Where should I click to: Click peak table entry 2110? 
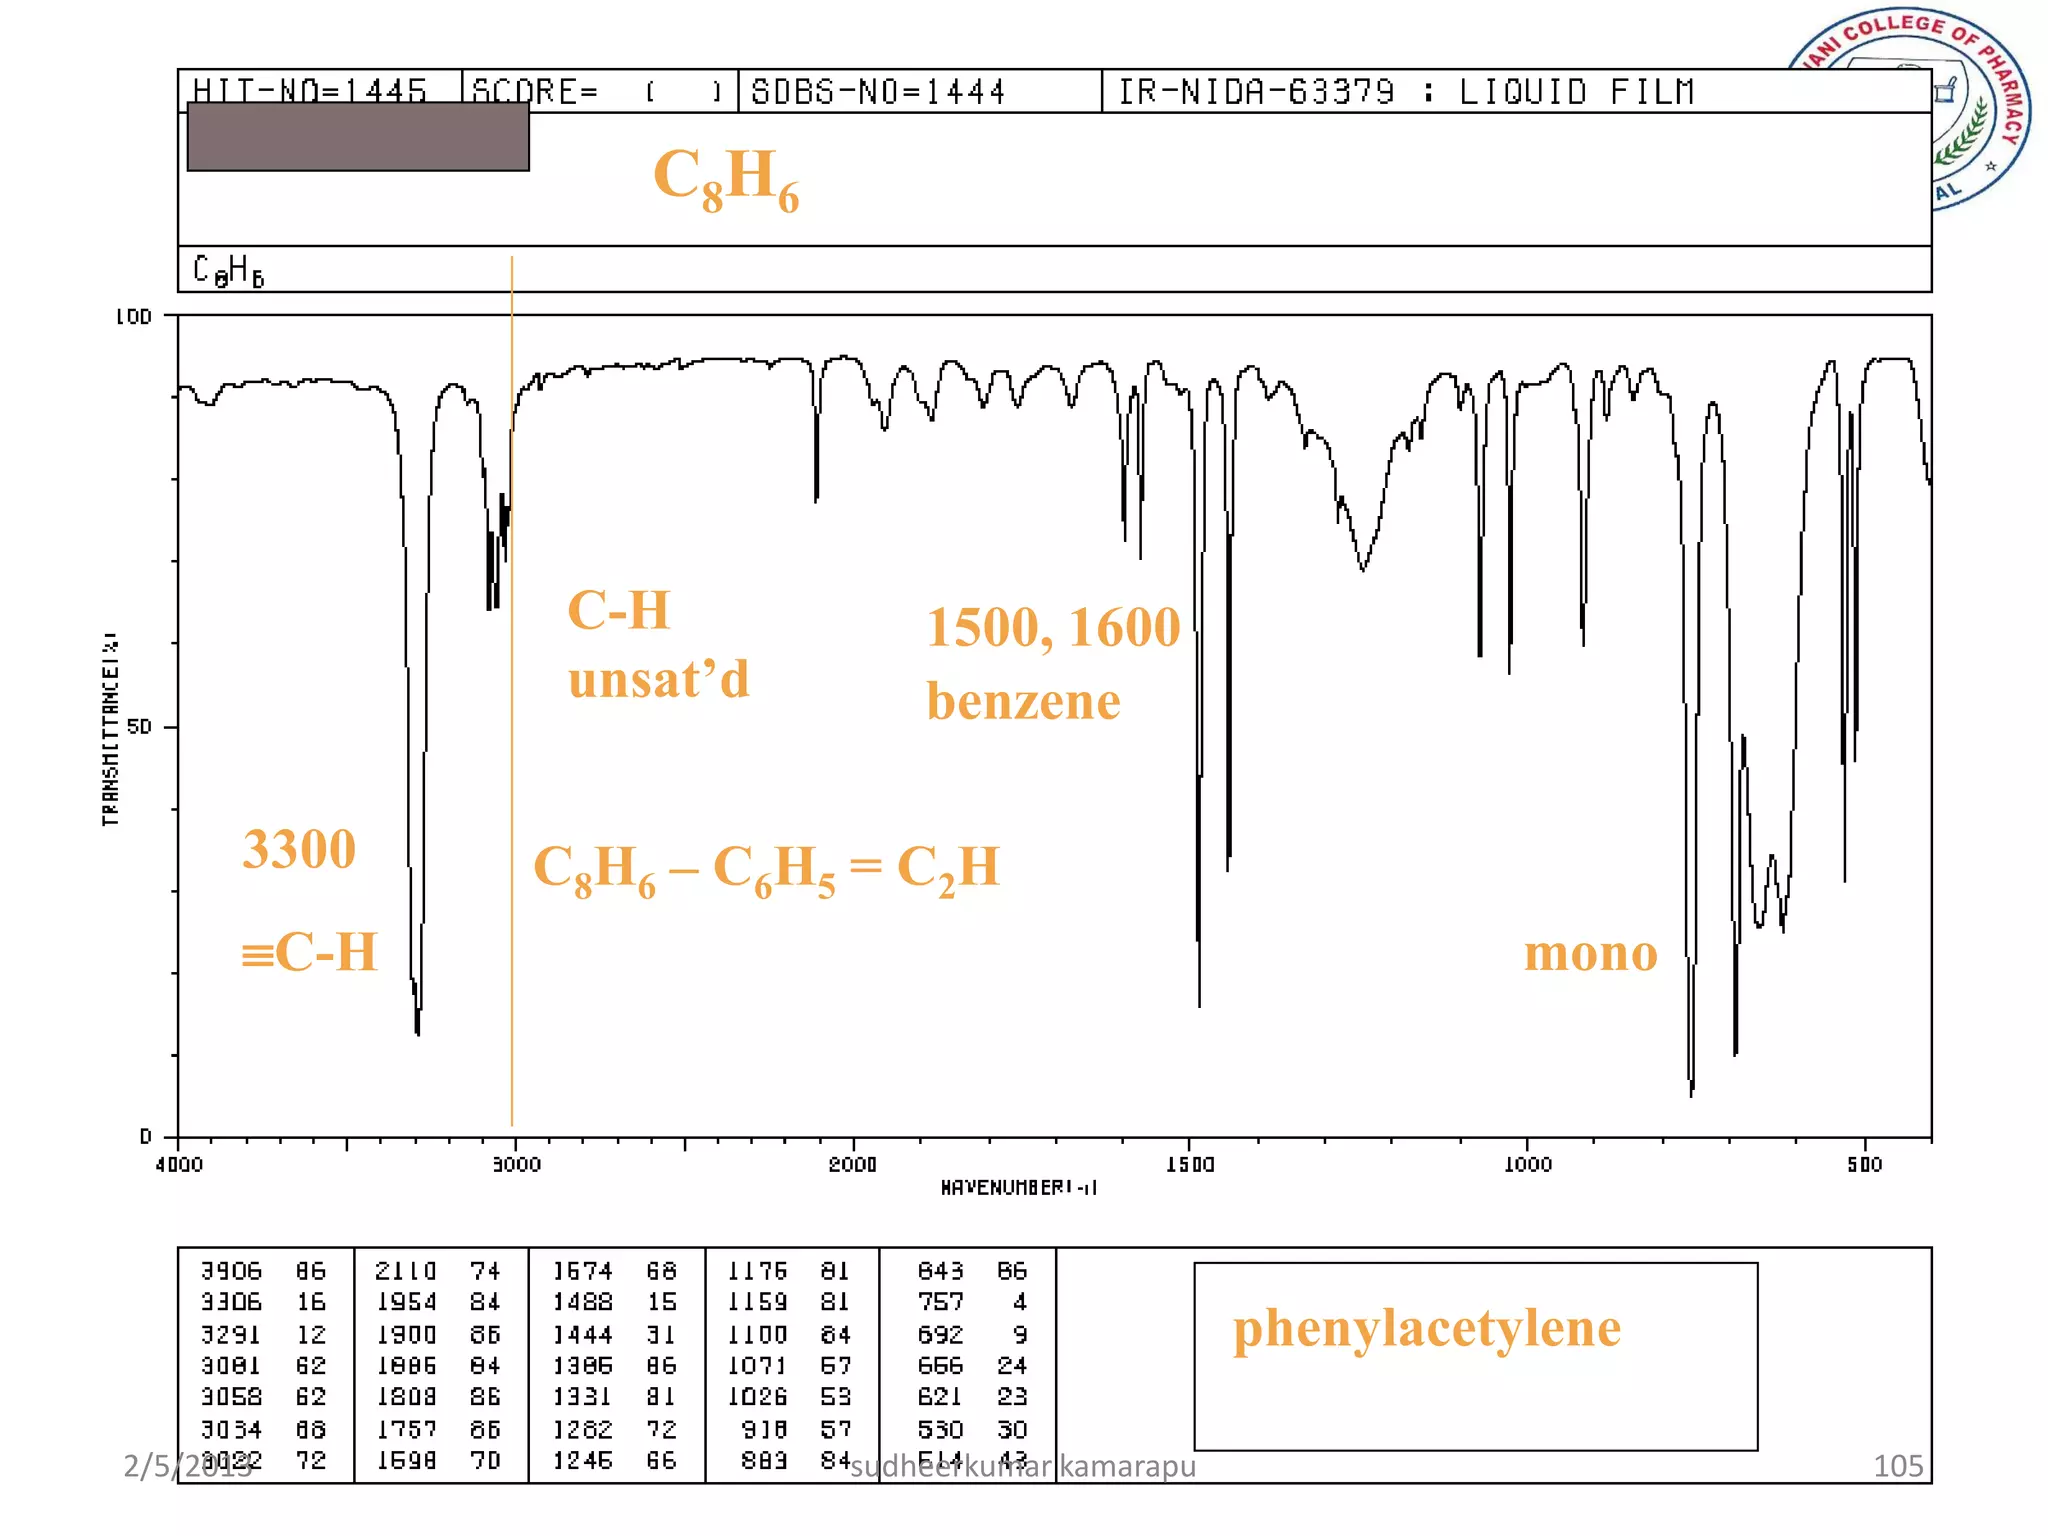point(406,1271)
